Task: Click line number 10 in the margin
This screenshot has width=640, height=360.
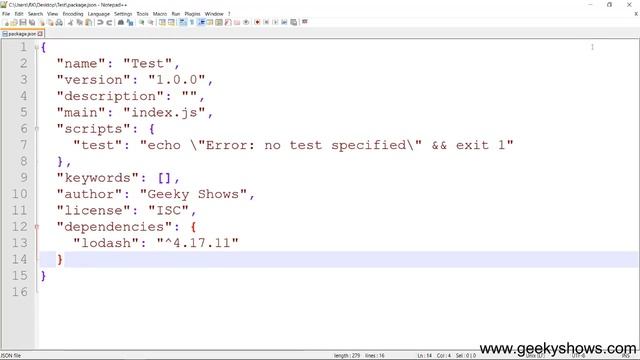Action: click(x=19, y=194)
